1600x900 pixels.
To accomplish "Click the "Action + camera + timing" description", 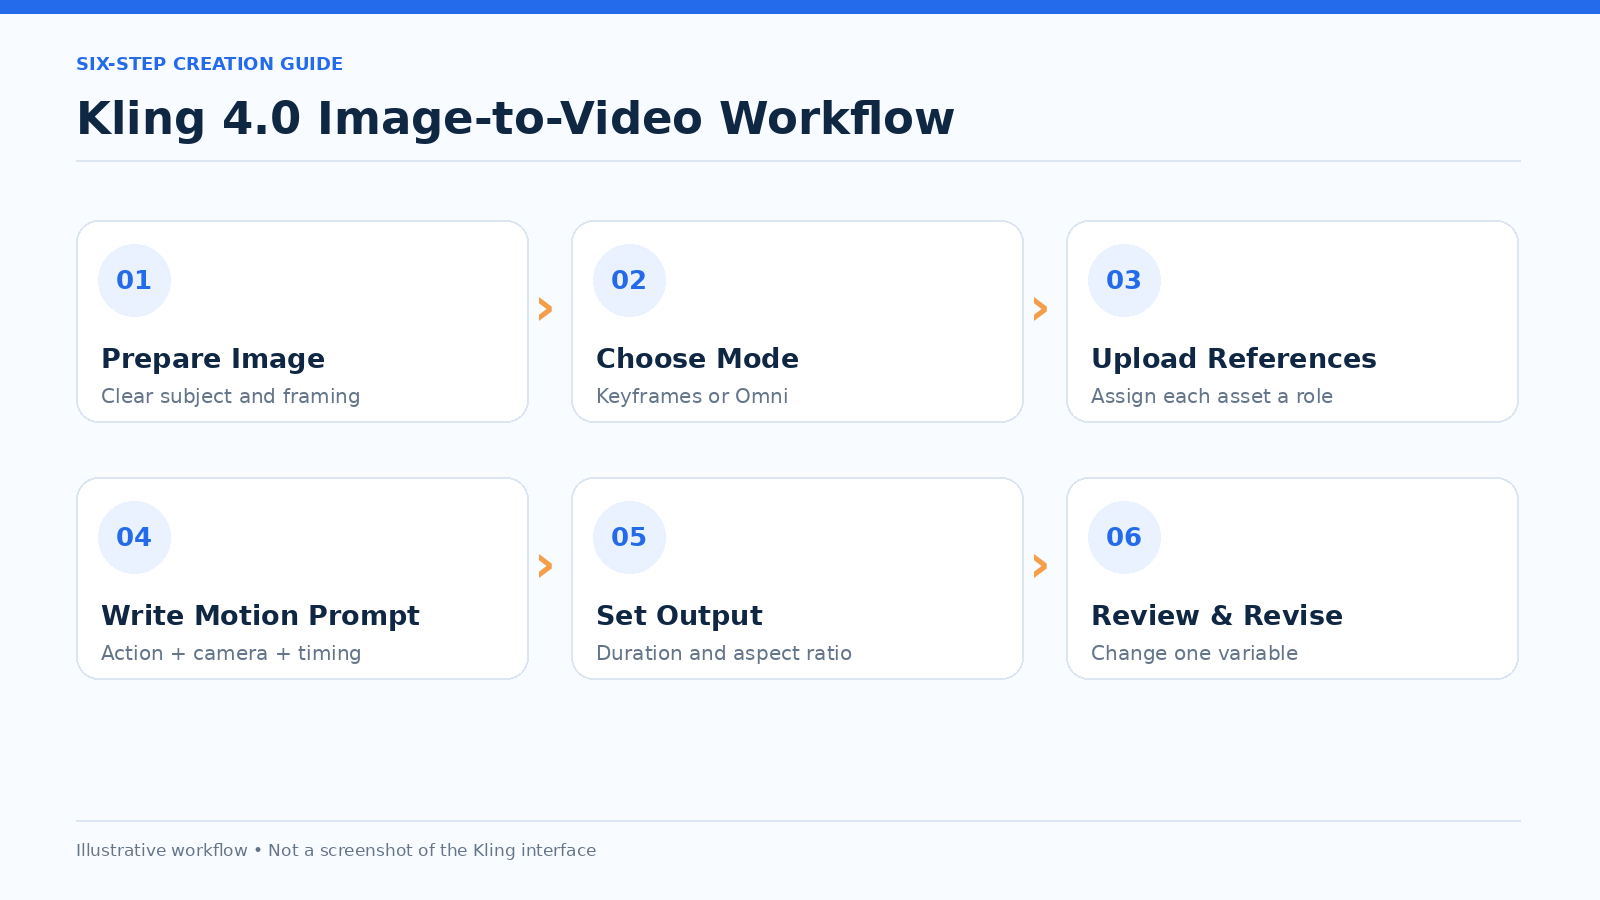I will (x=231, y=654).
